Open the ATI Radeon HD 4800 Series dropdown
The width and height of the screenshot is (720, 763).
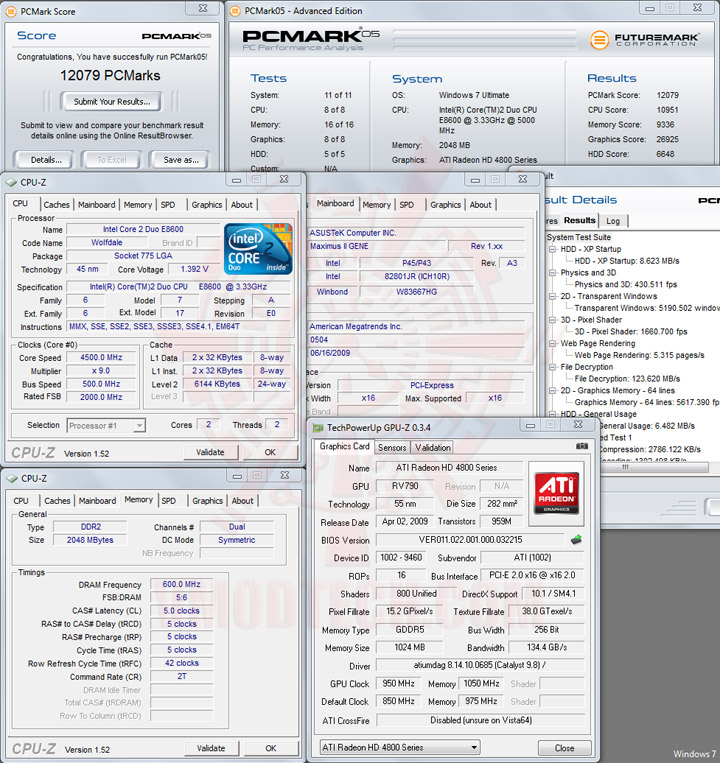click(400, 747)
